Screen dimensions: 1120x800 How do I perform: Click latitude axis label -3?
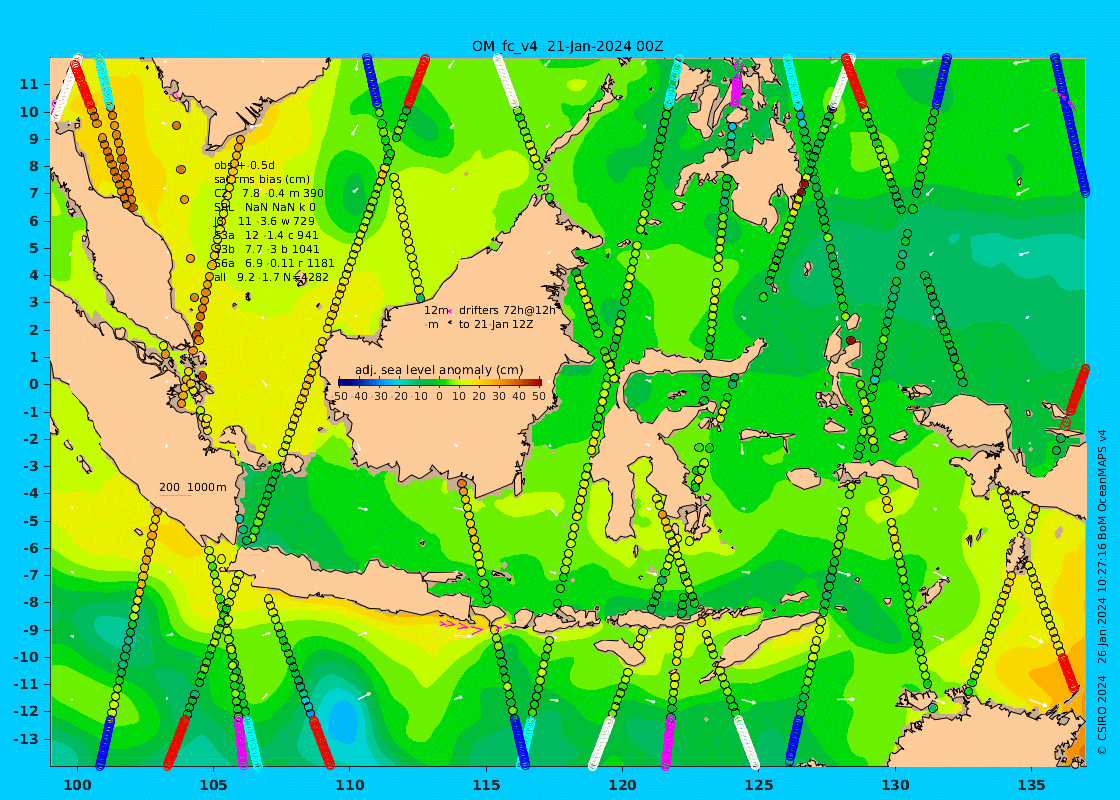[x=32, y=466]
